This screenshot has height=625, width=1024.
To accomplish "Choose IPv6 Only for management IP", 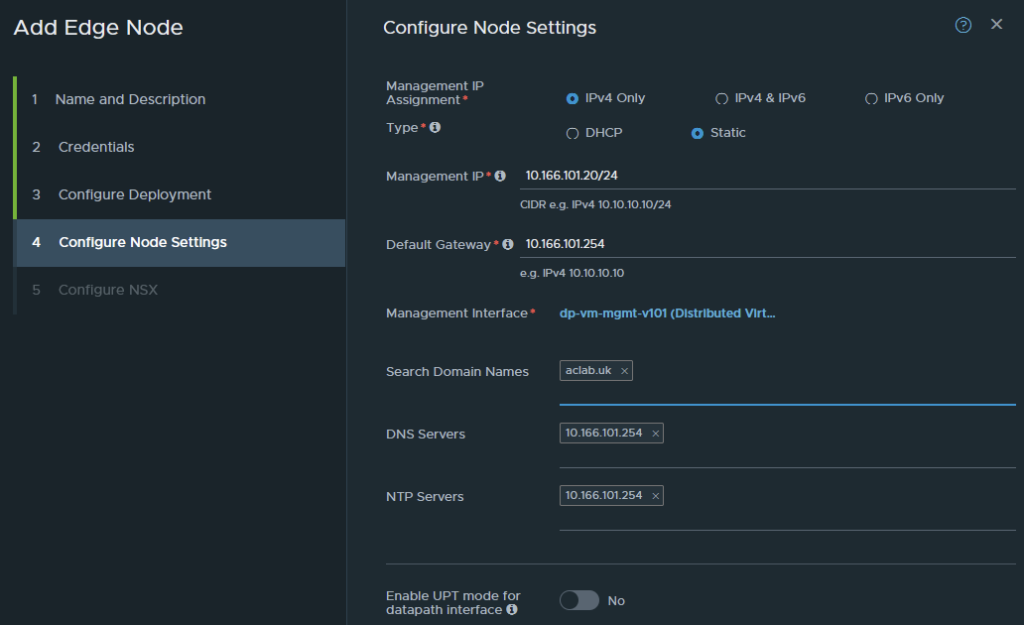I will 871,99.
